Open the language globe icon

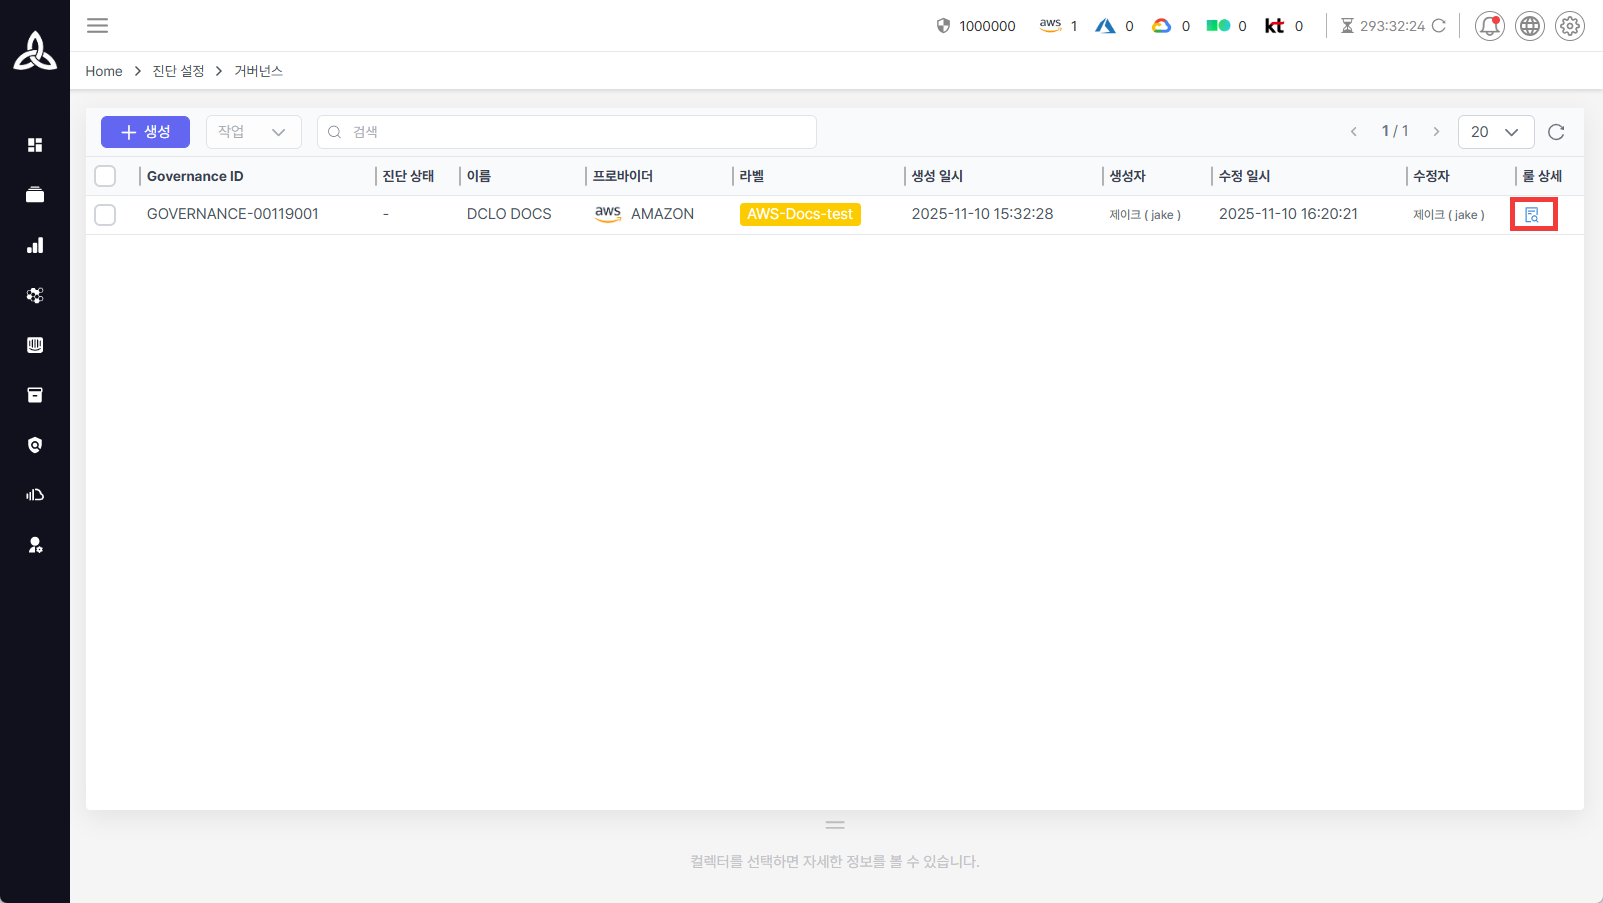[x=1529, y=26]
